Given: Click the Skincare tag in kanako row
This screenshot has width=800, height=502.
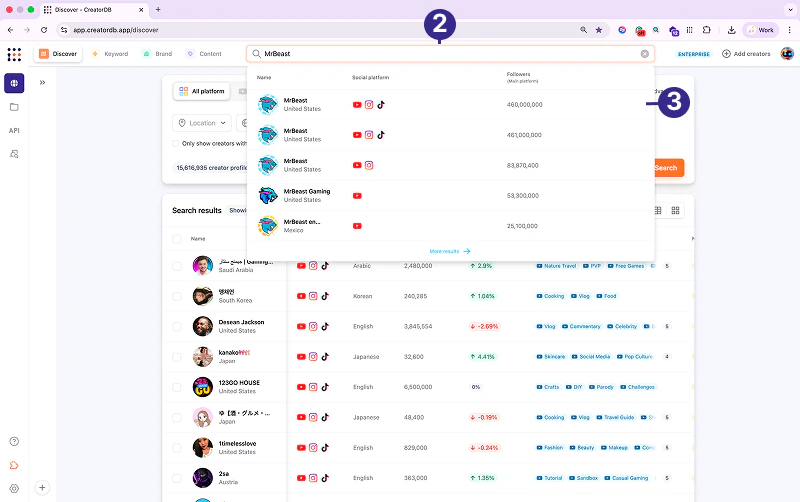Looking at the screenshot, I should (x=551, y=357).
